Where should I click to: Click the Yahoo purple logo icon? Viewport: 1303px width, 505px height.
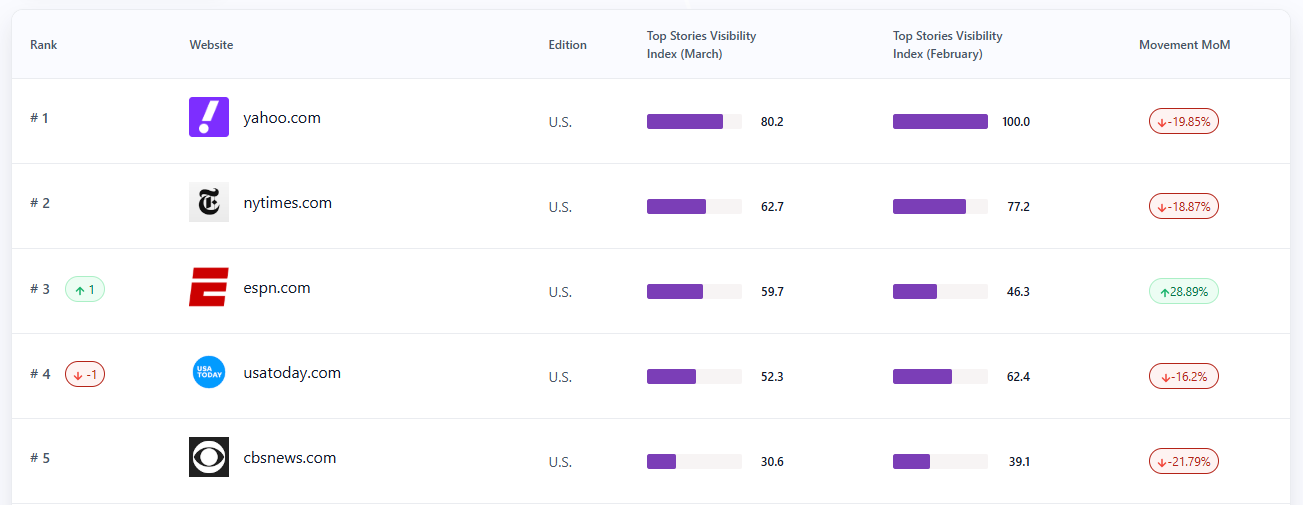(209, 117)
